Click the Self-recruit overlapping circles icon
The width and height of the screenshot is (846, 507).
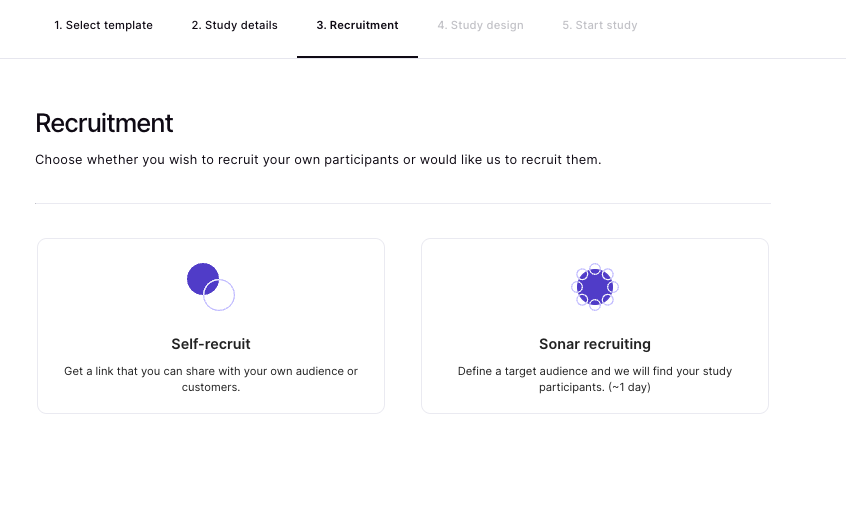(210, 286)
